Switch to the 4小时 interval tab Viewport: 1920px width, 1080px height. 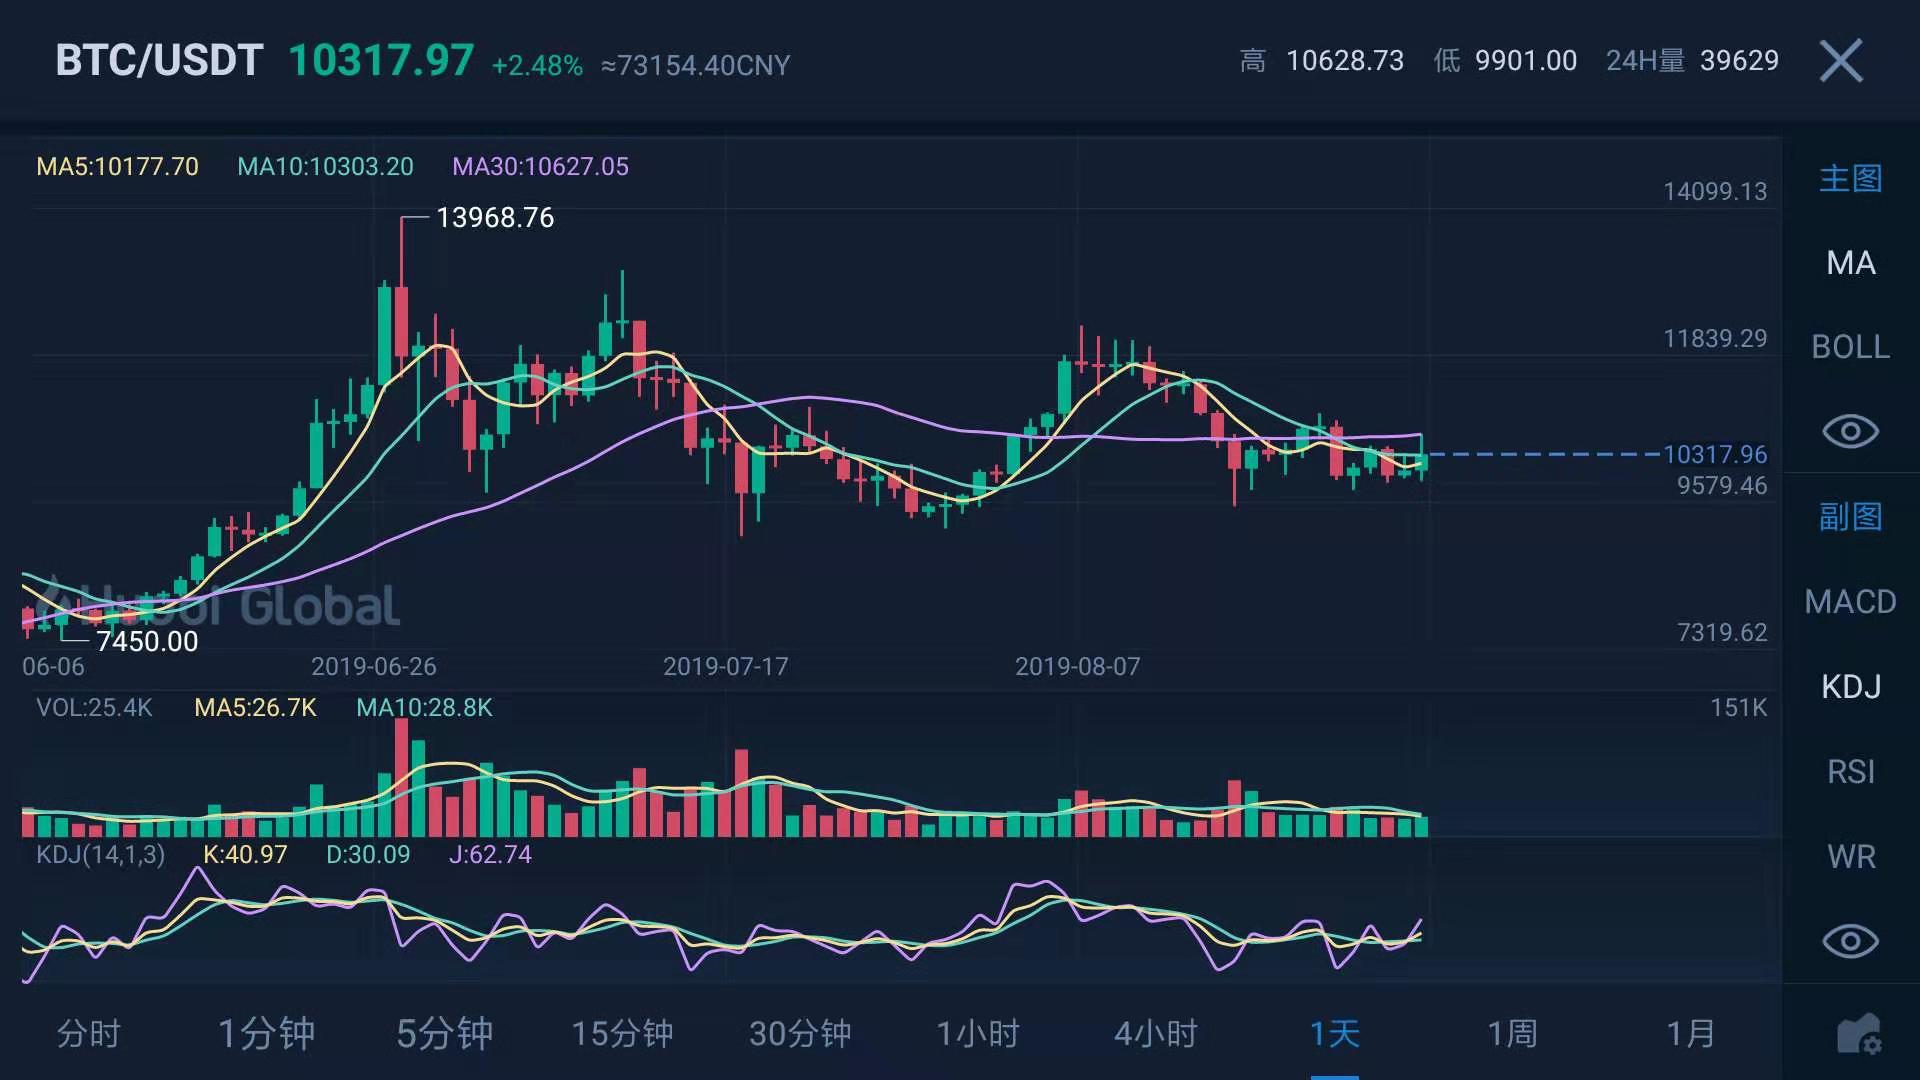[1156, 1034]
